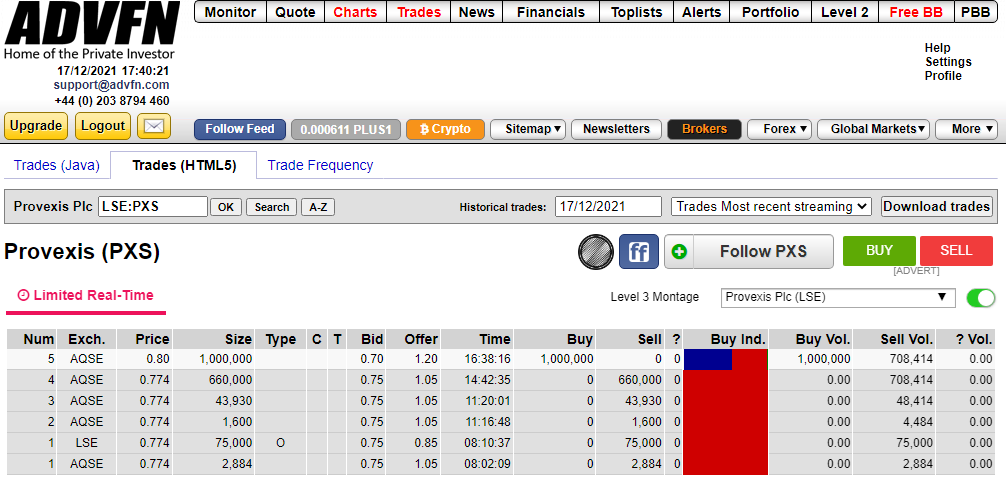Click the green plus icon beside Follow PXS
1006x489 pixels.
point(679,252)
